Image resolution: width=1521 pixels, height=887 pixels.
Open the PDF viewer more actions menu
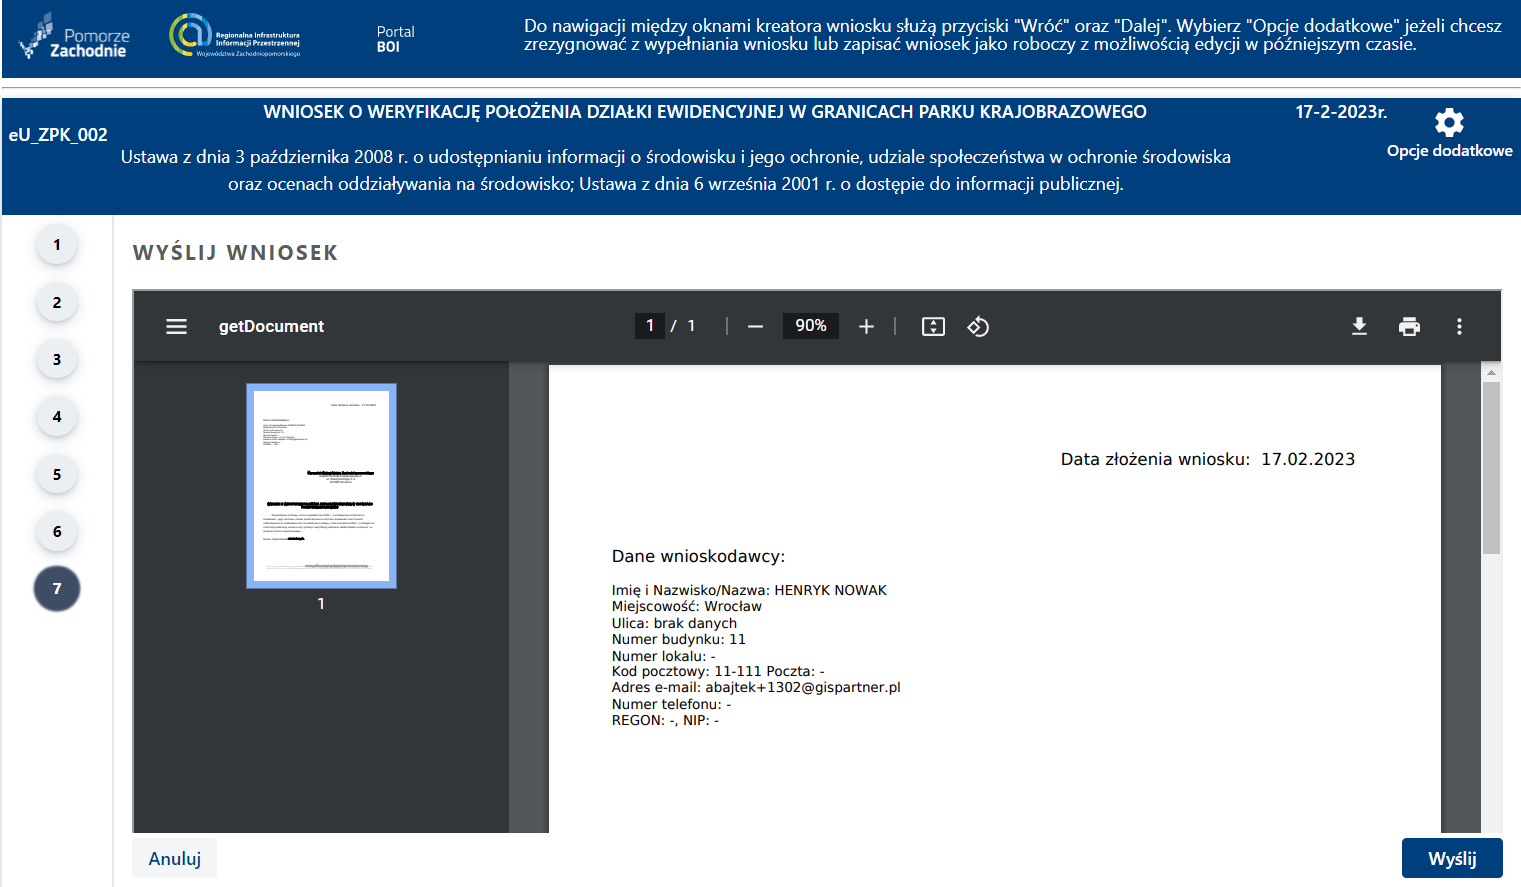tap(1459, 327)
